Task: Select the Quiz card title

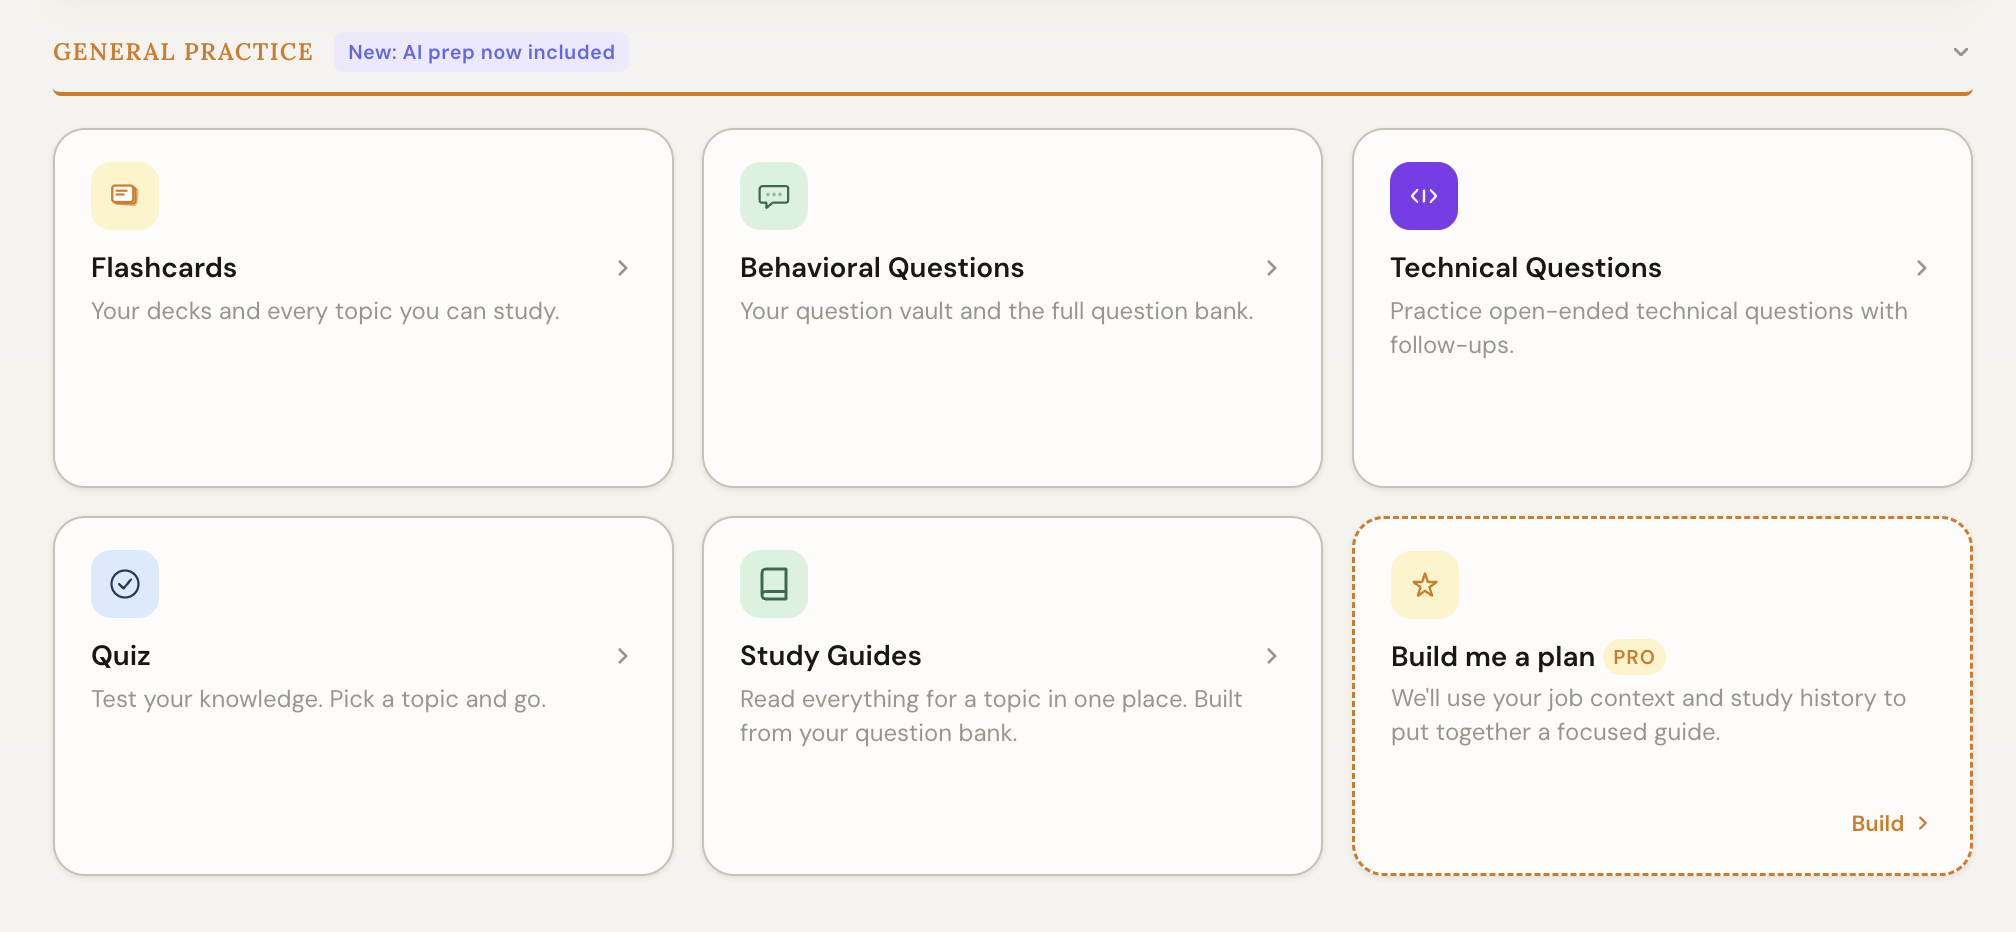Action: [x=121, y=656]
